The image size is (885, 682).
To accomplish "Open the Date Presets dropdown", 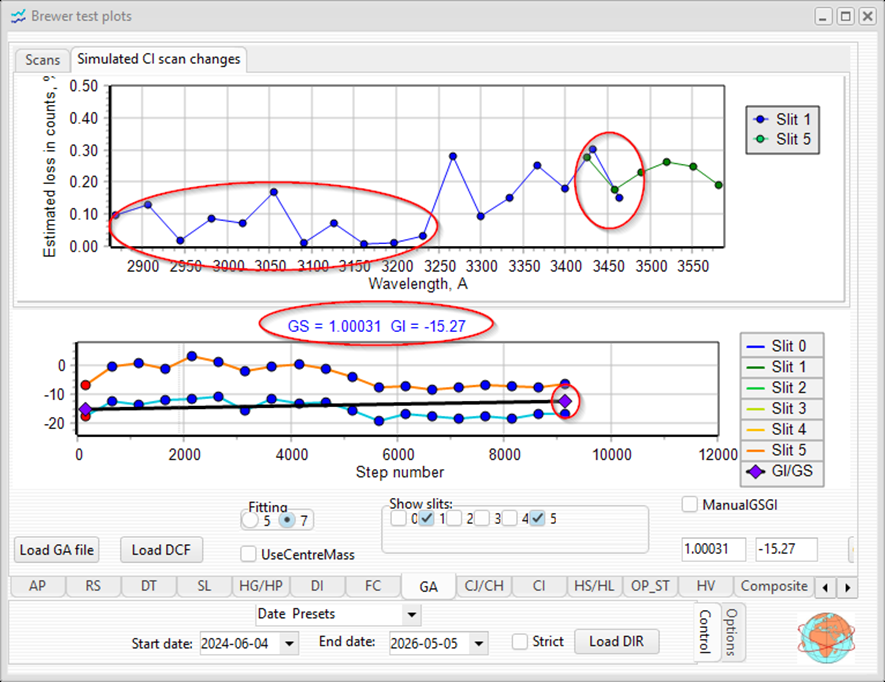I will (x=412, y=614).
